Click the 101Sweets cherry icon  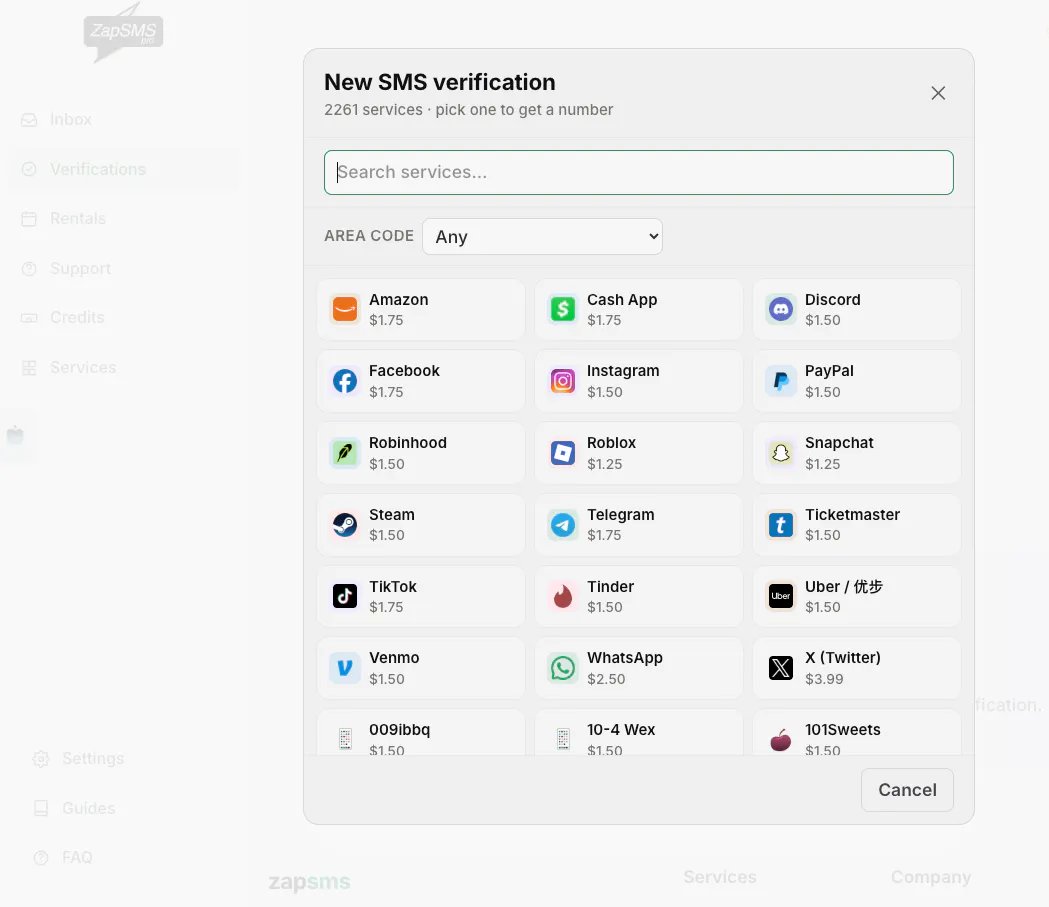(x=781, y=740)
